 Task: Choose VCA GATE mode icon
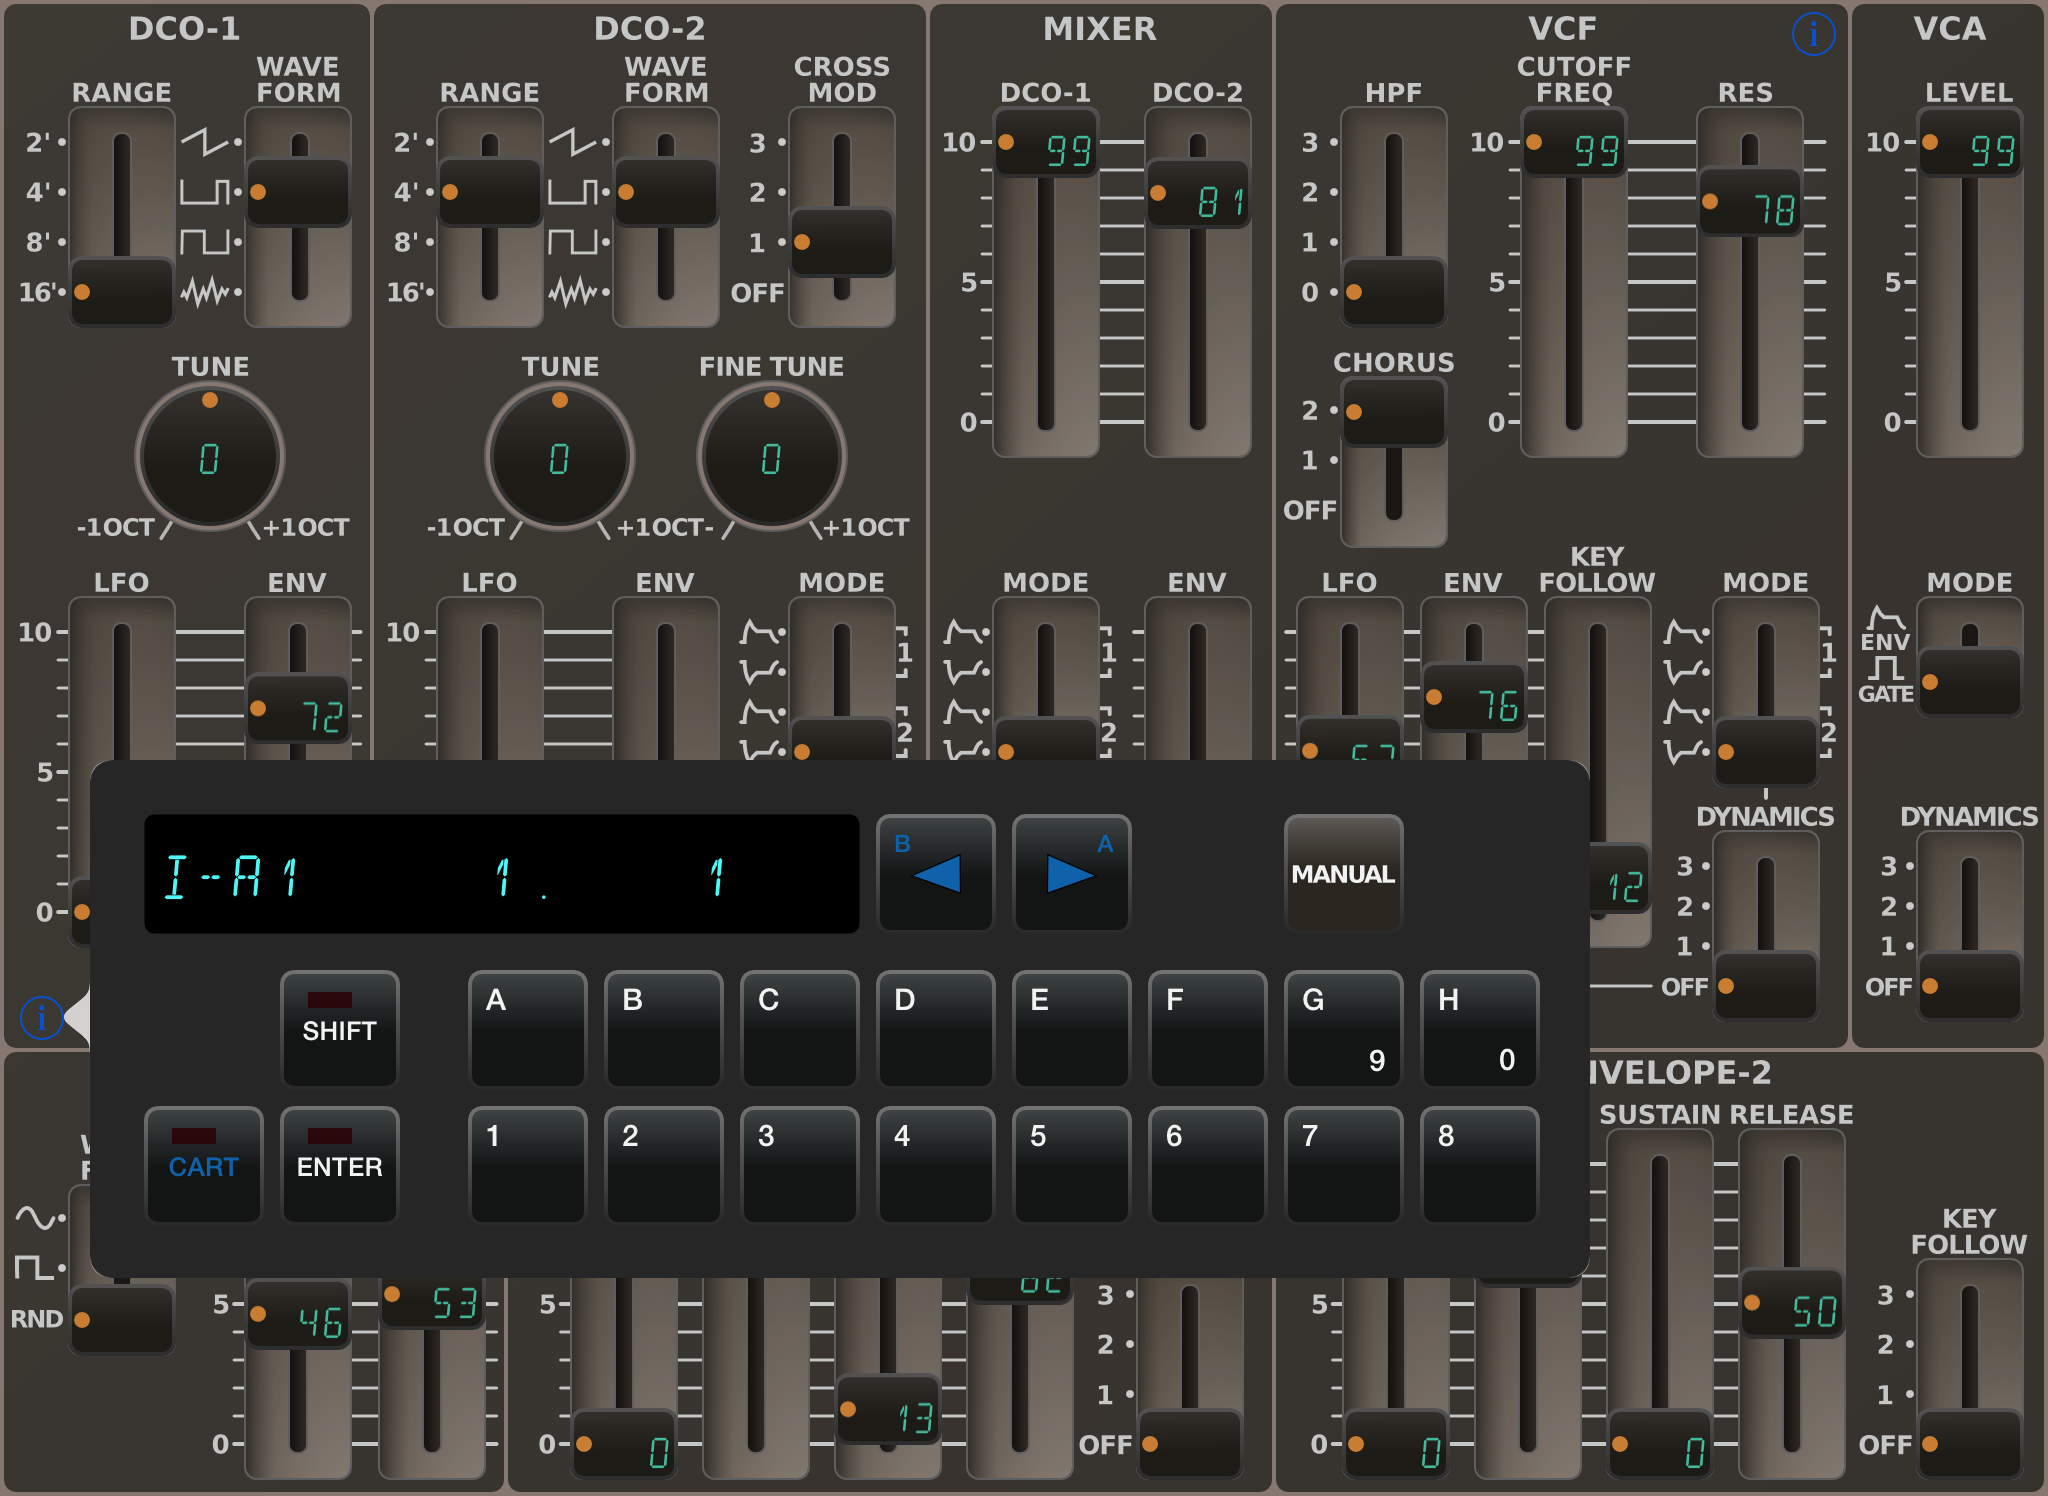click(1886, 668)
